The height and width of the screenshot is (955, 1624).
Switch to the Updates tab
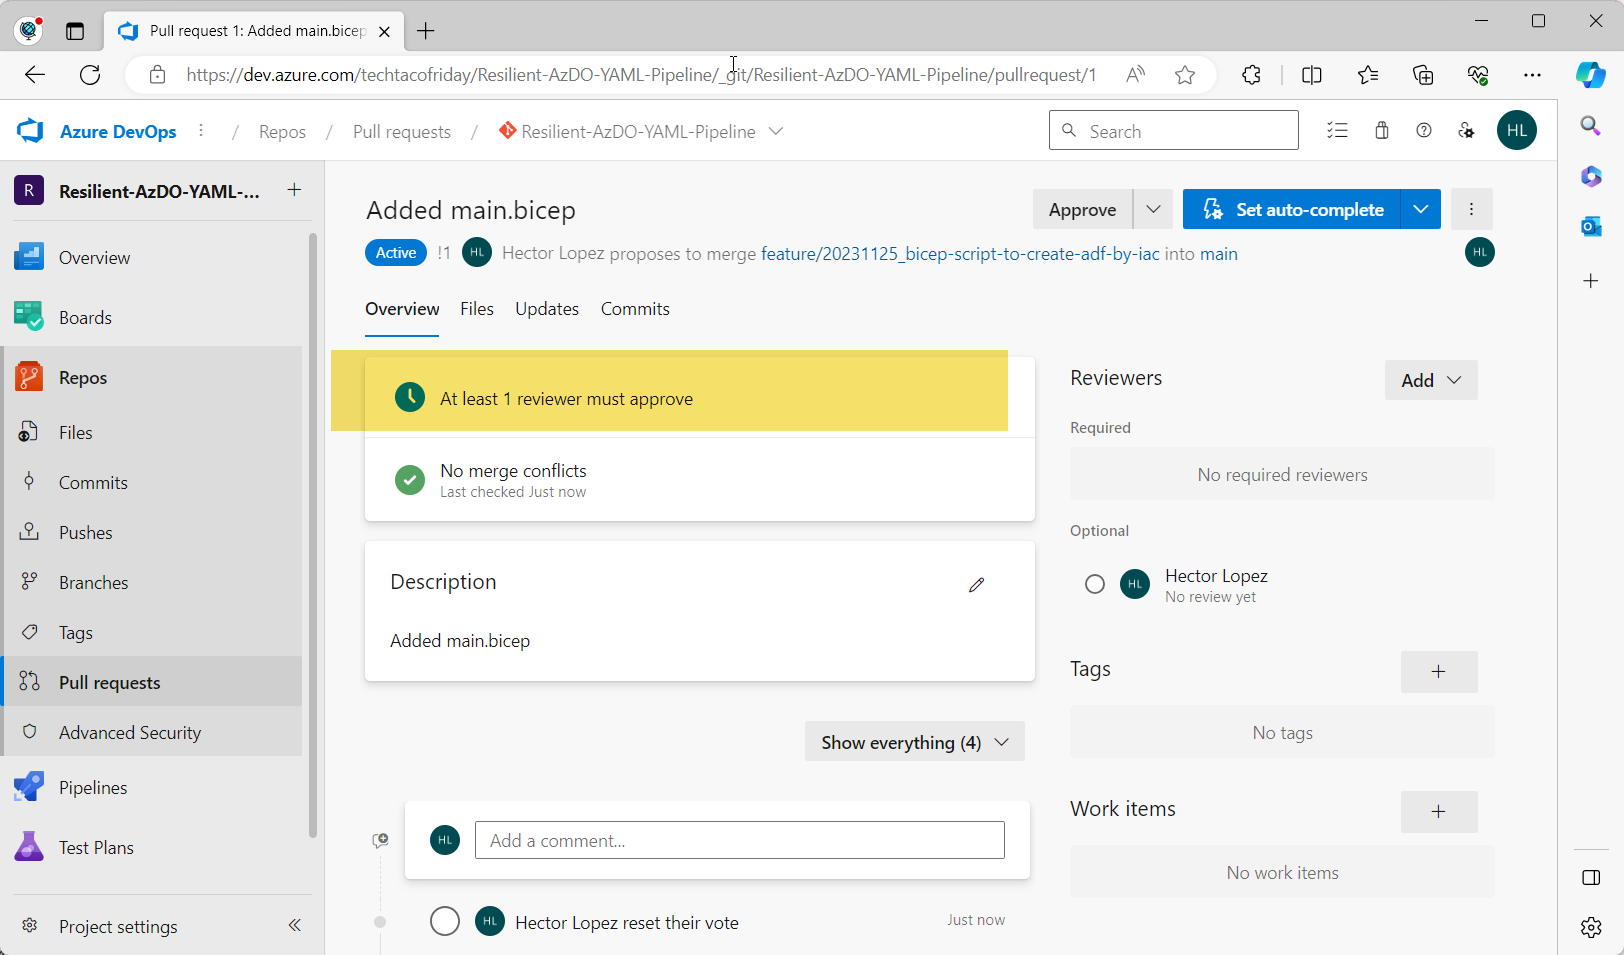click(x=547, y=309)
